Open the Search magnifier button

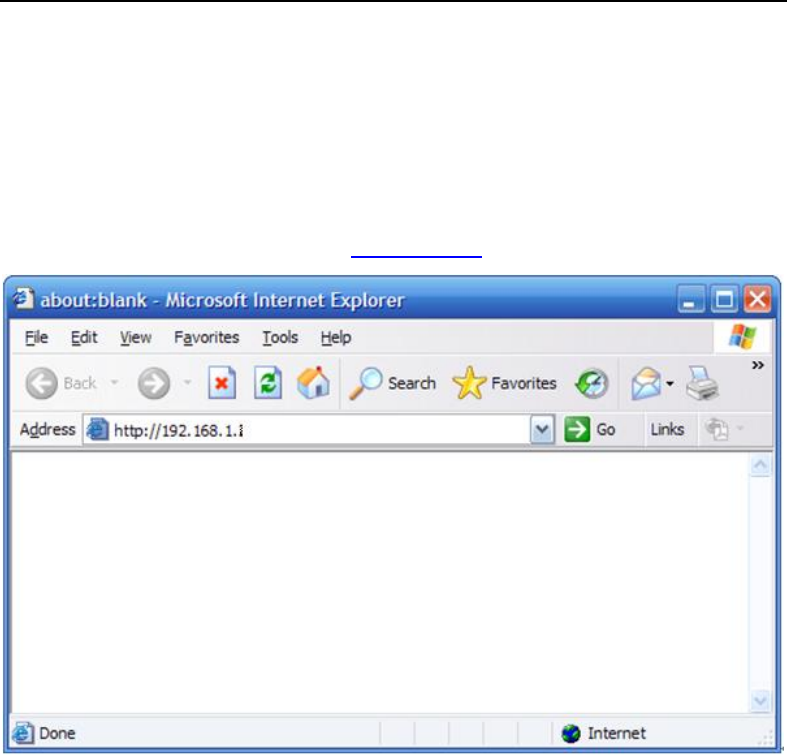tap(392, 384)
